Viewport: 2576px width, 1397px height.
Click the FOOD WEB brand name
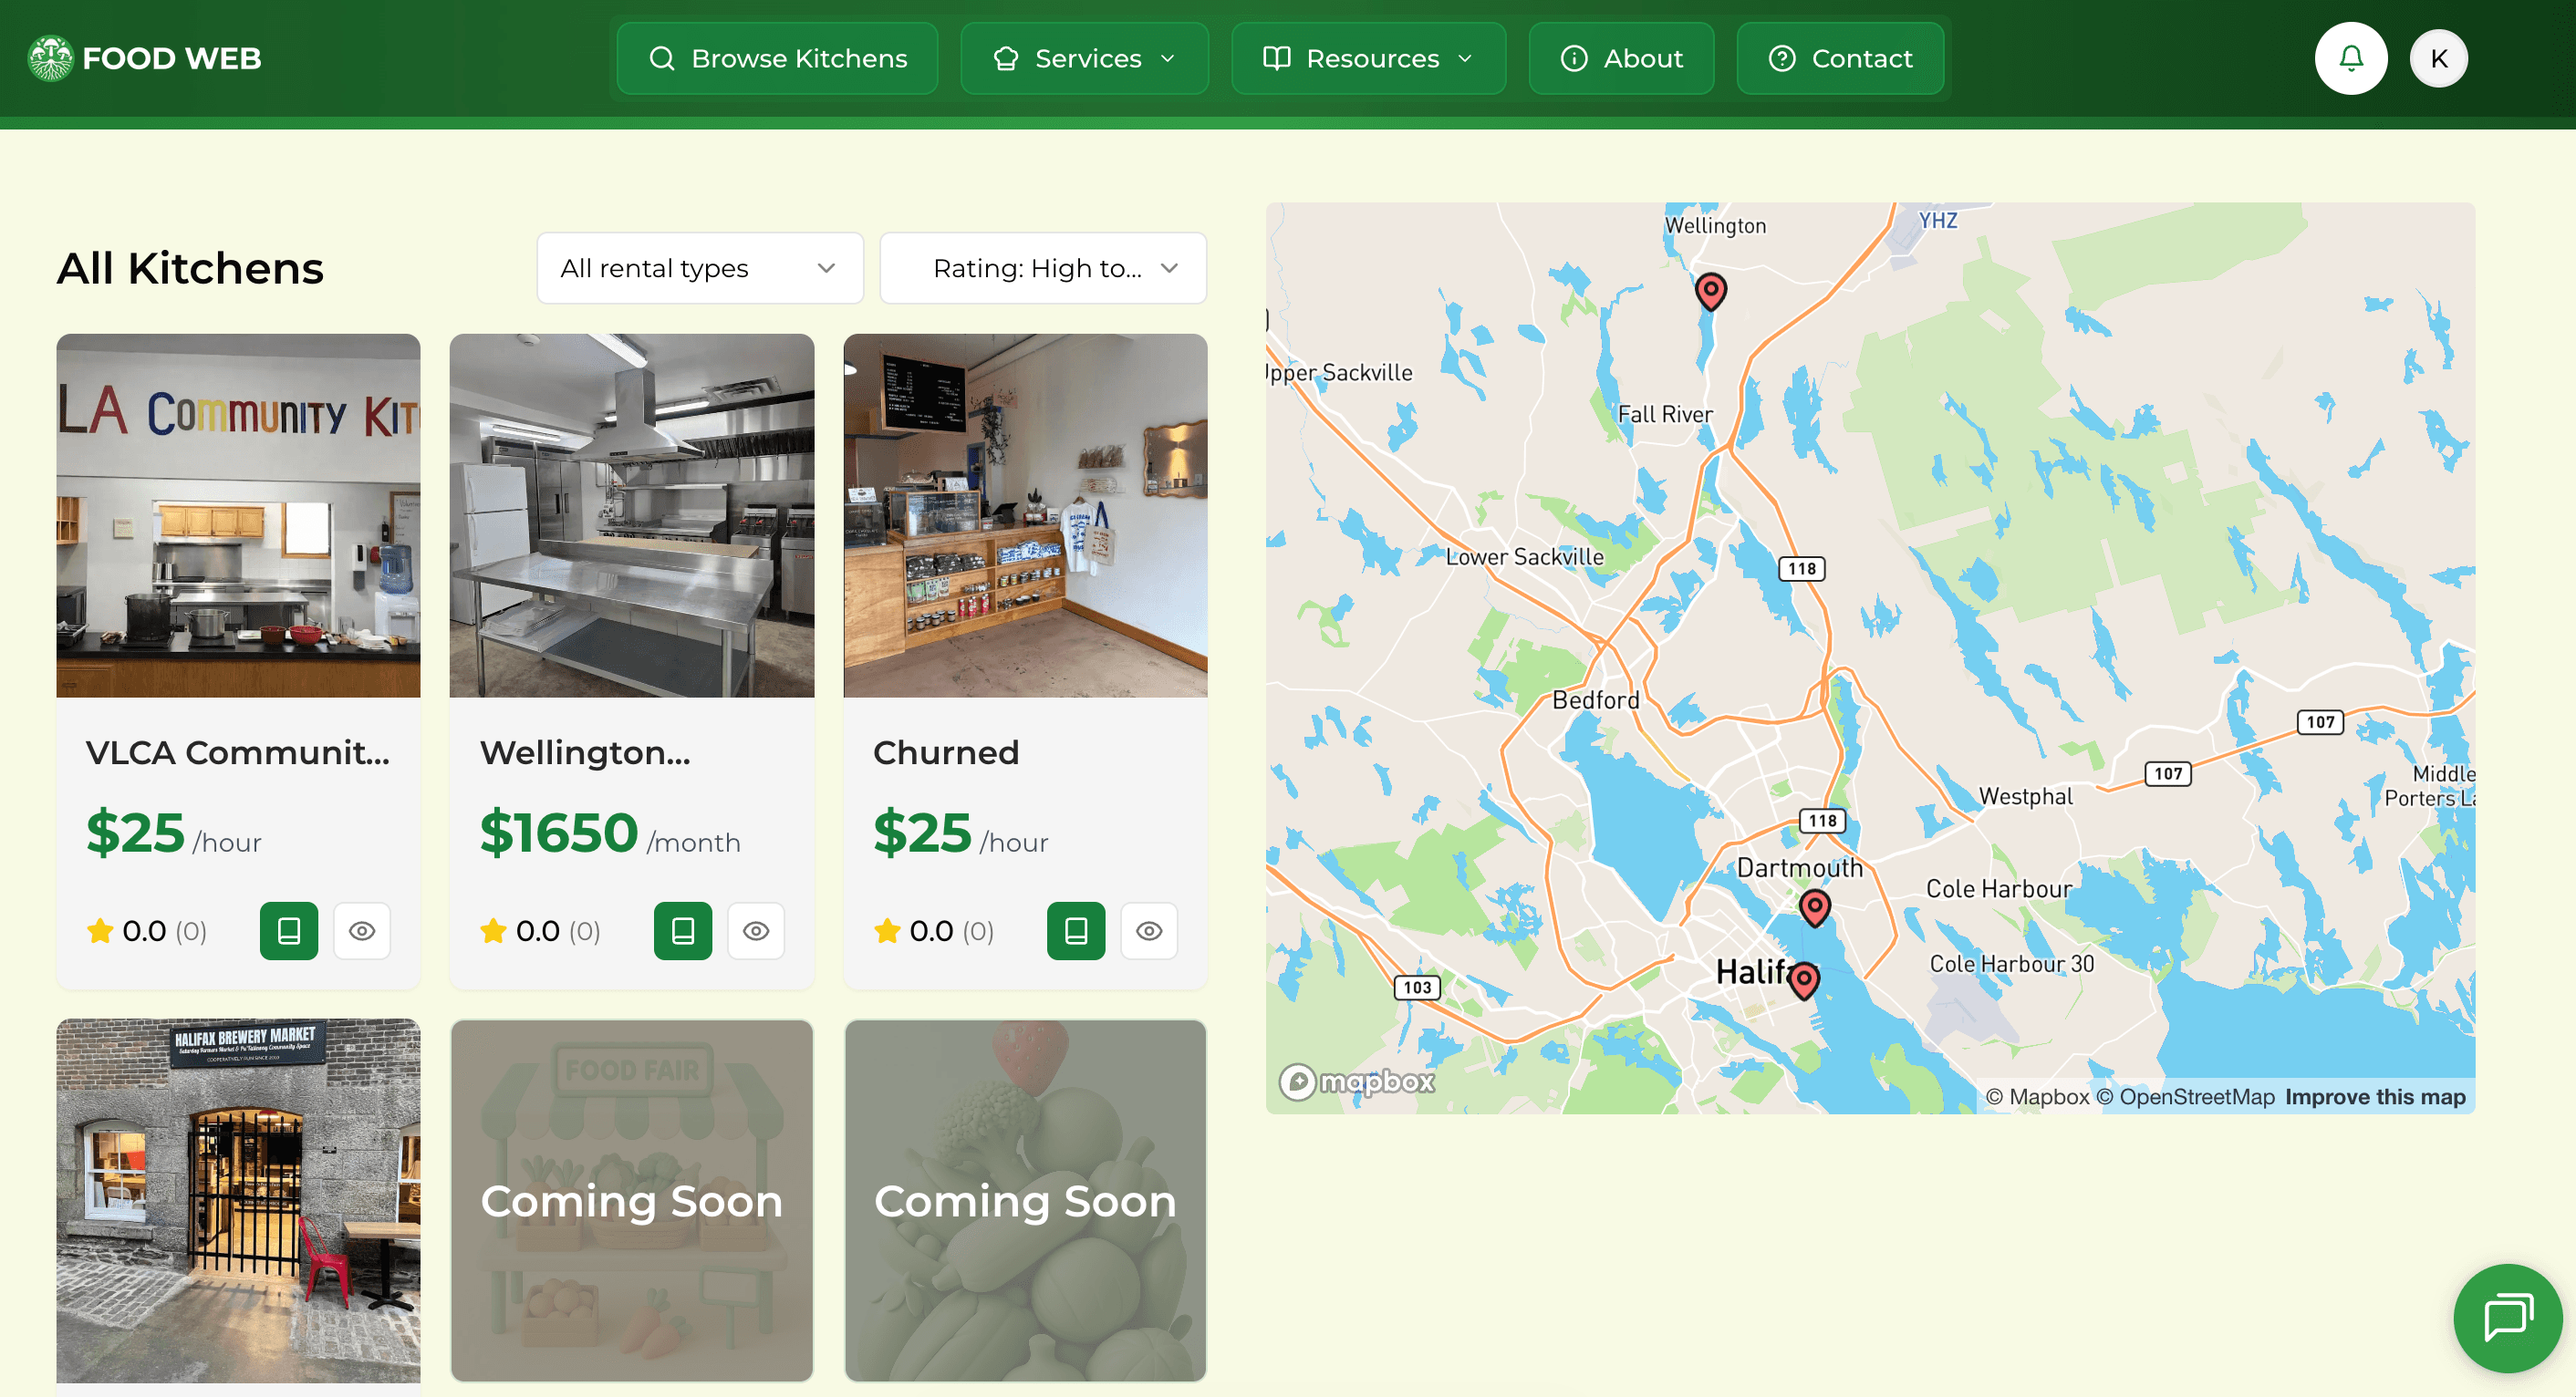(171, 58)
